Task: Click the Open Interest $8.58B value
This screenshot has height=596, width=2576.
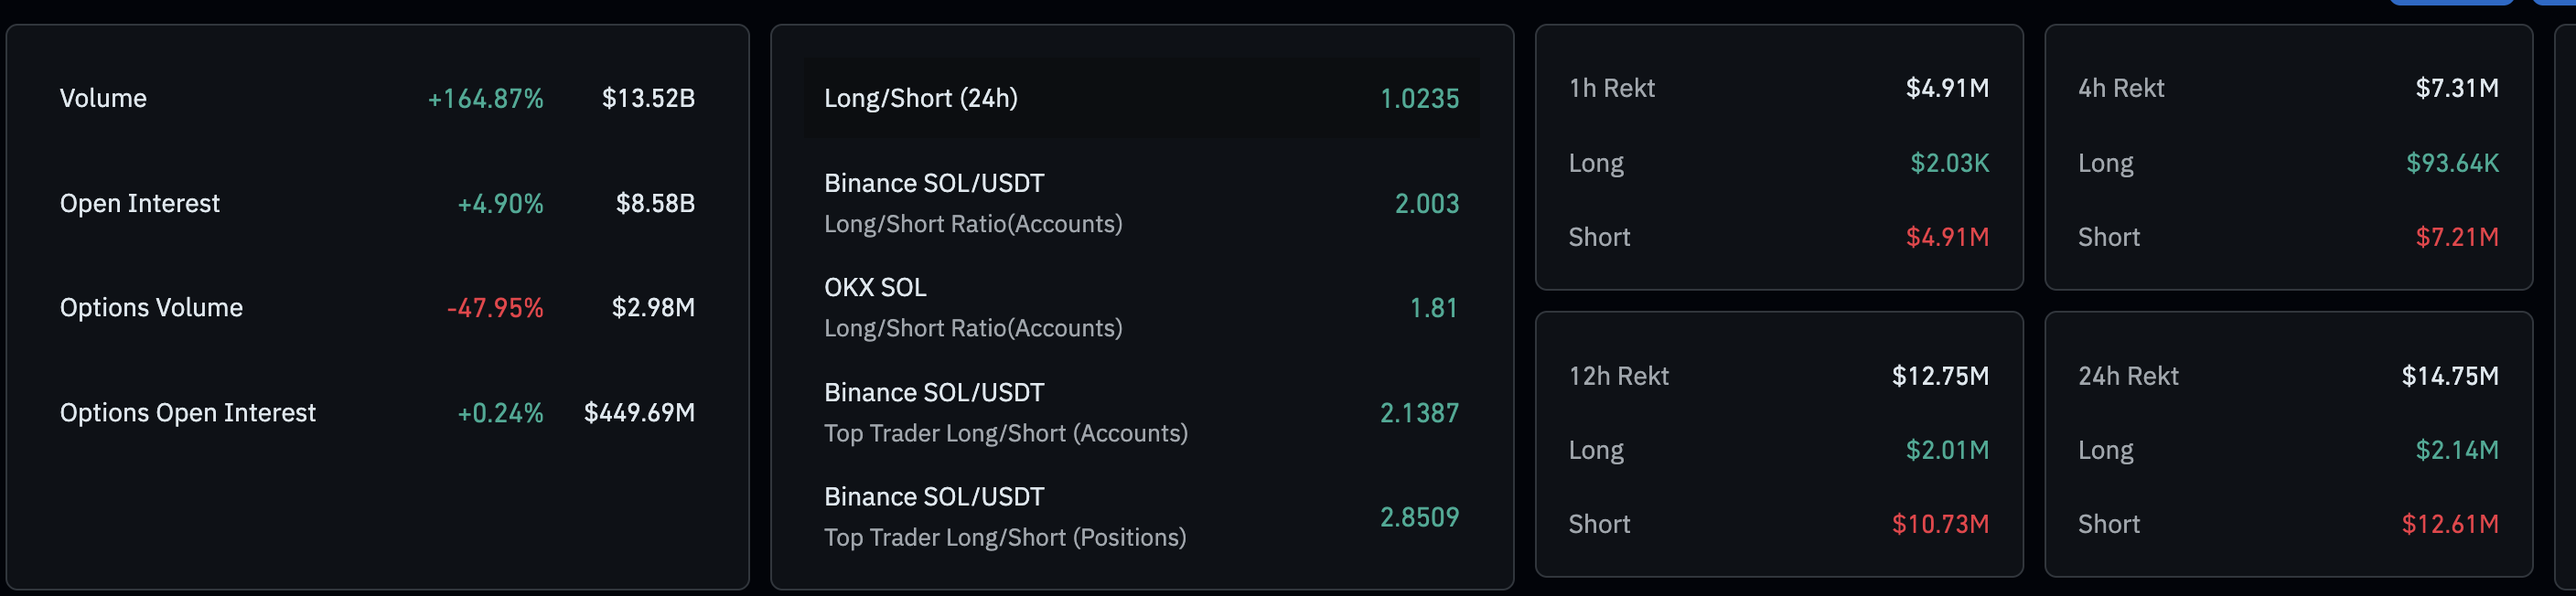Action: tap(655, 203)
